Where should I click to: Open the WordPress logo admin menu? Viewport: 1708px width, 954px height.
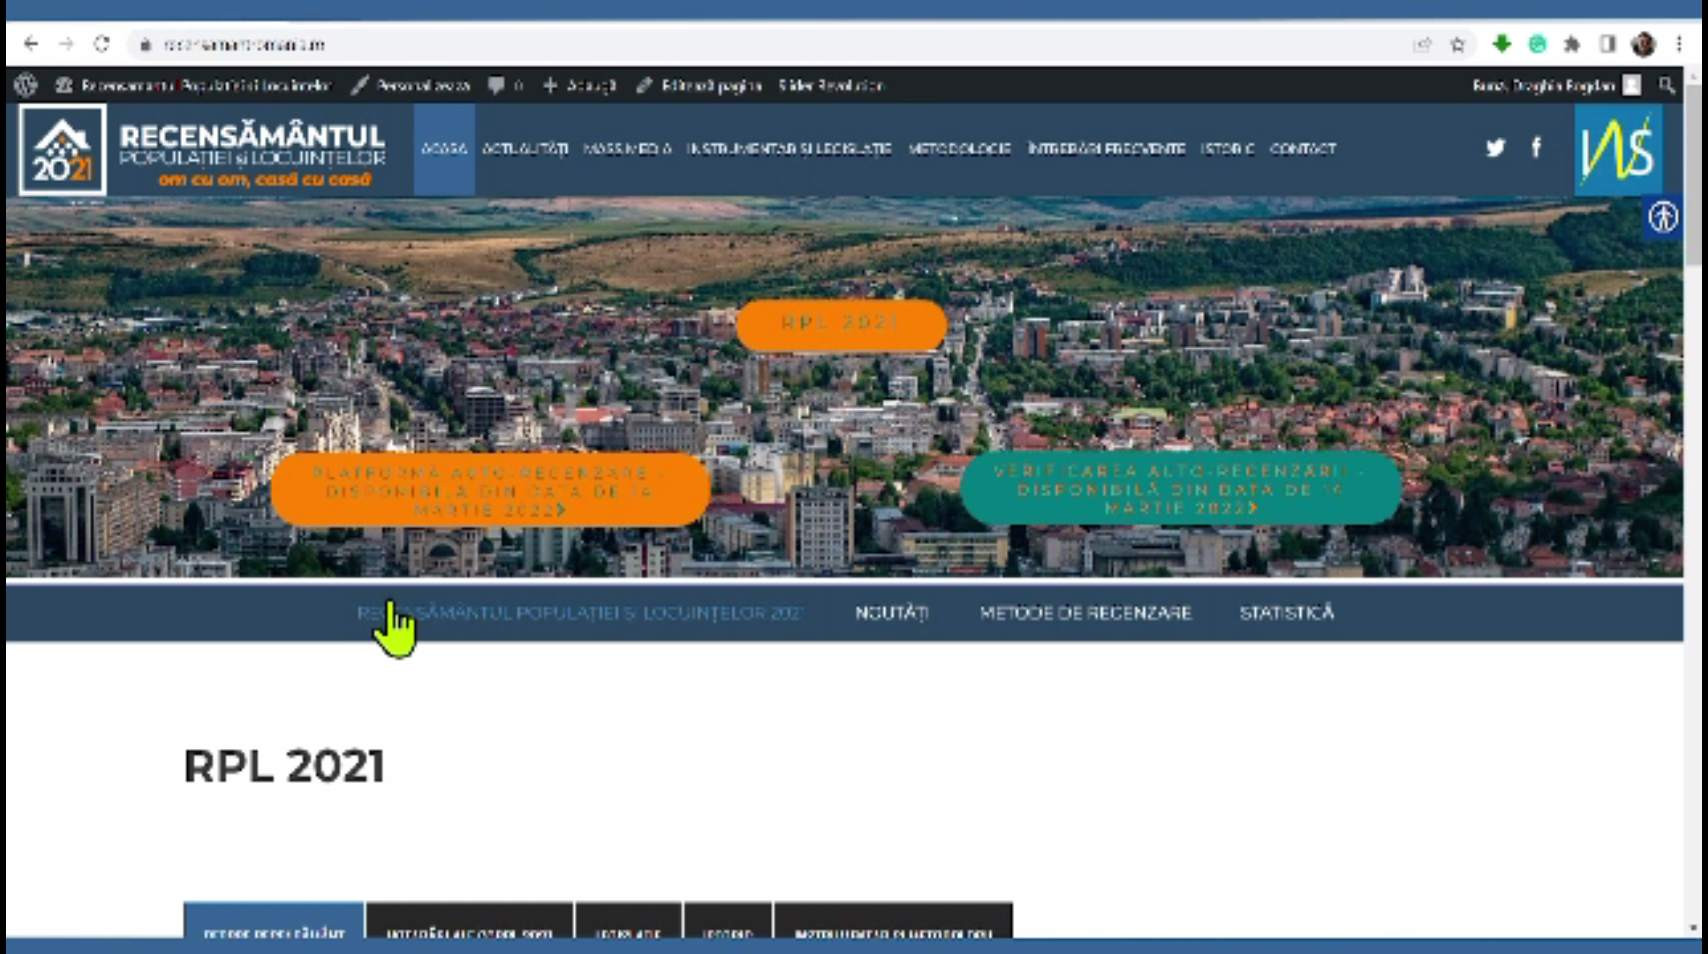tap(26, 86)
